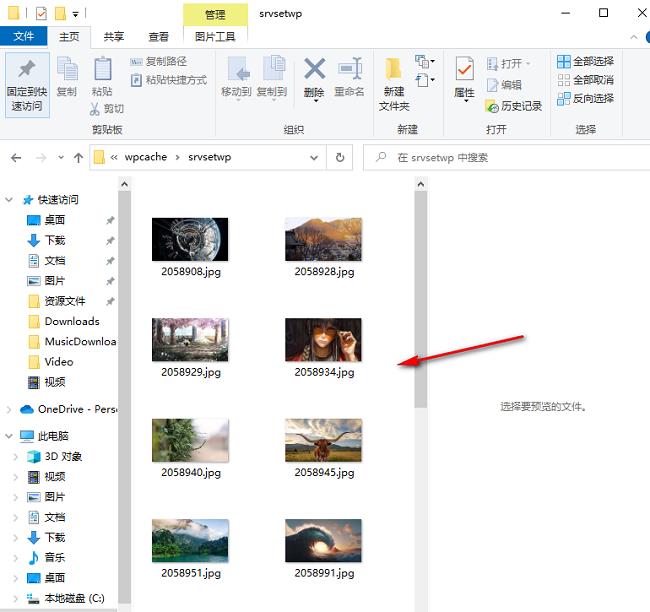Screen dimensions: 650x612
Task: Open the File (文件) menu tab
Action: 24,36
